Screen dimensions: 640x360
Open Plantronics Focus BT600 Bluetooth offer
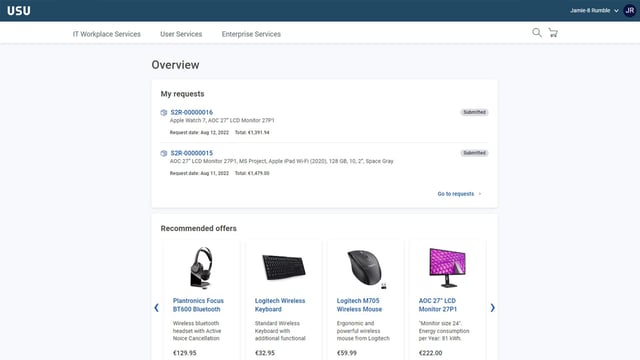pyautogui.click(x=198, y=305)
